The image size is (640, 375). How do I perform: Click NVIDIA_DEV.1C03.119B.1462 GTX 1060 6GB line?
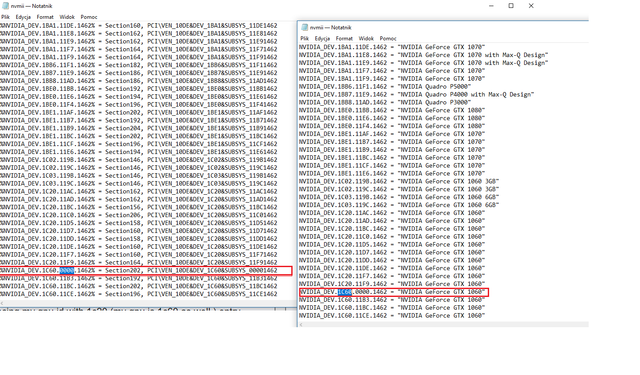click(x=399, y=197)
